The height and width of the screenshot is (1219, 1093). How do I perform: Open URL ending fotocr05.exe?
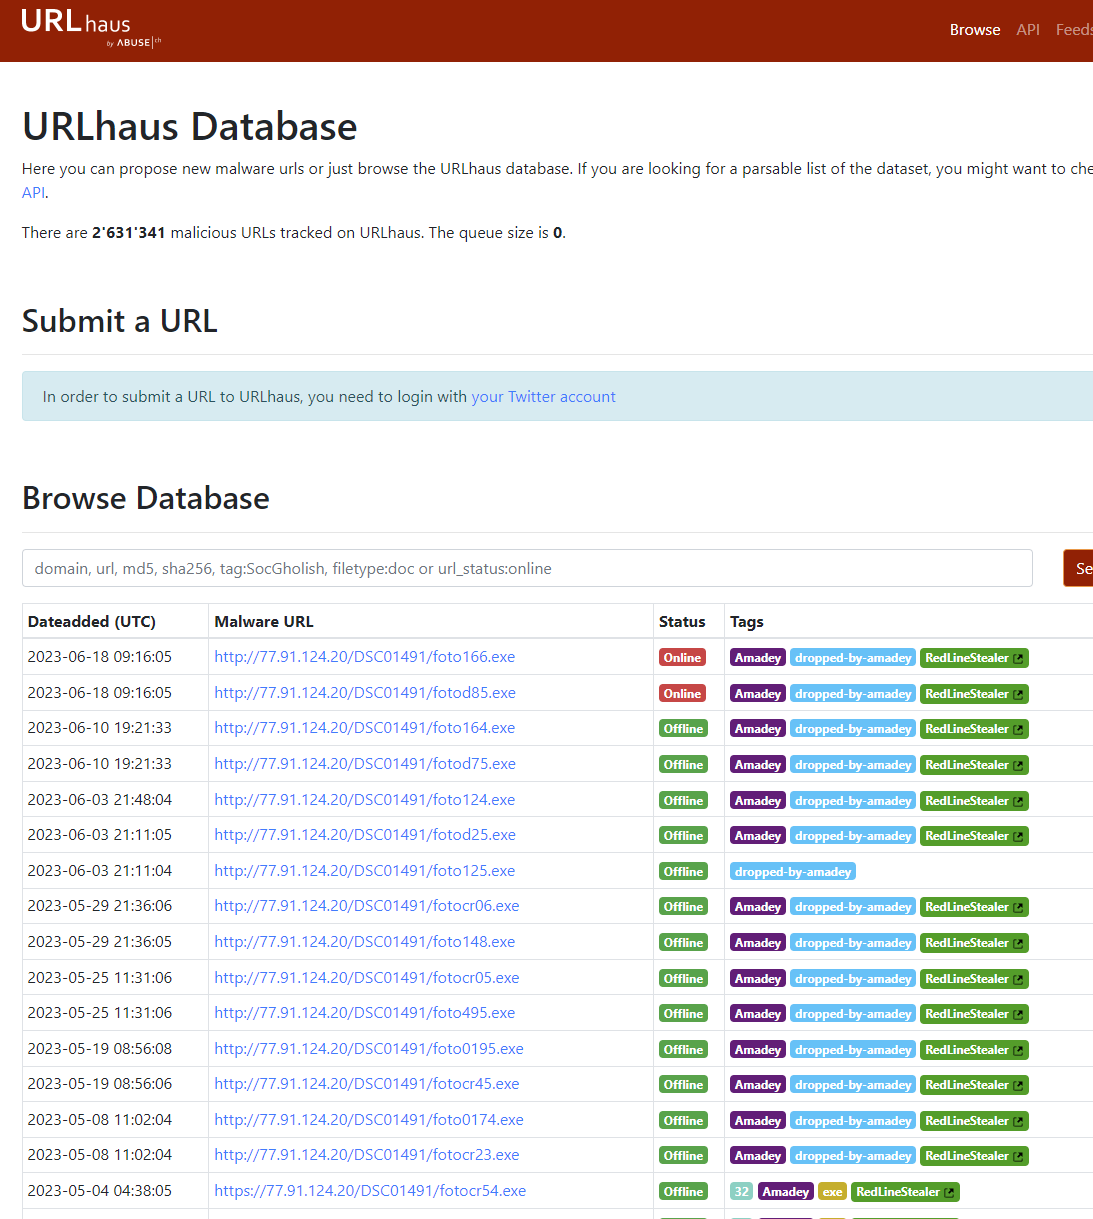click(x=367, y=978)
